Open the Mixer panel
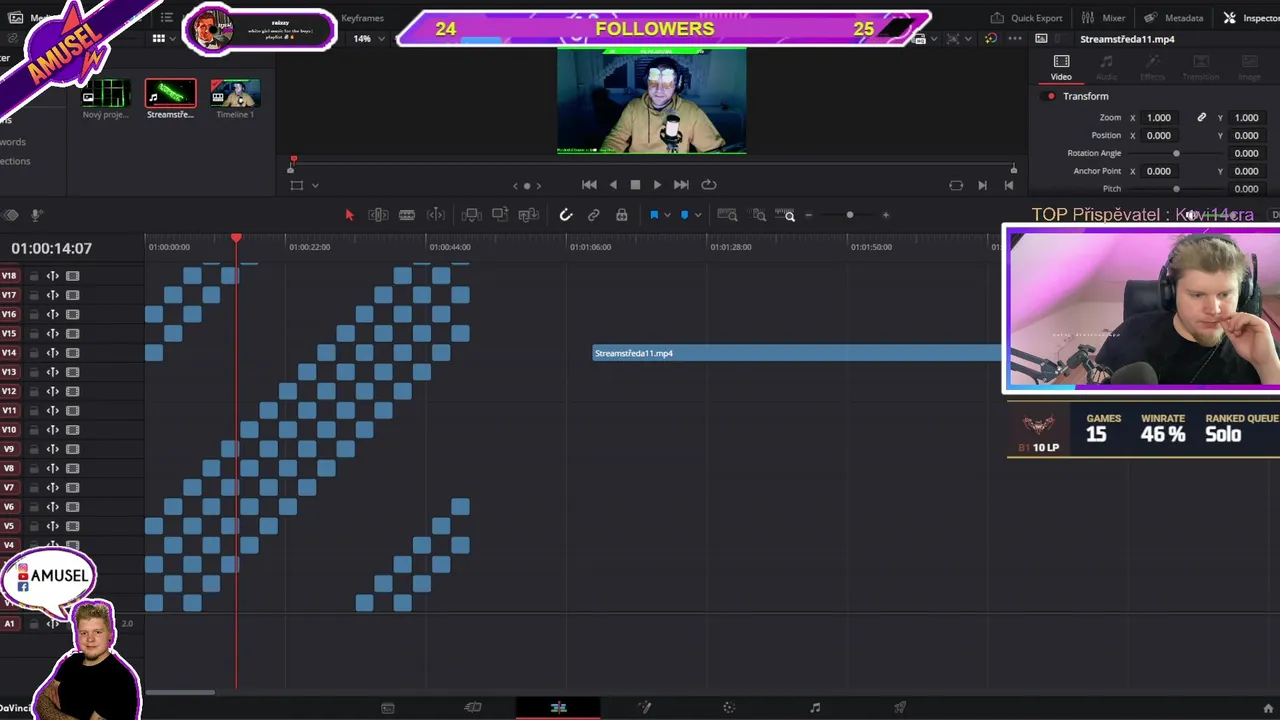The height and width of the screenshot is (720, 1280). (1103, 18)
